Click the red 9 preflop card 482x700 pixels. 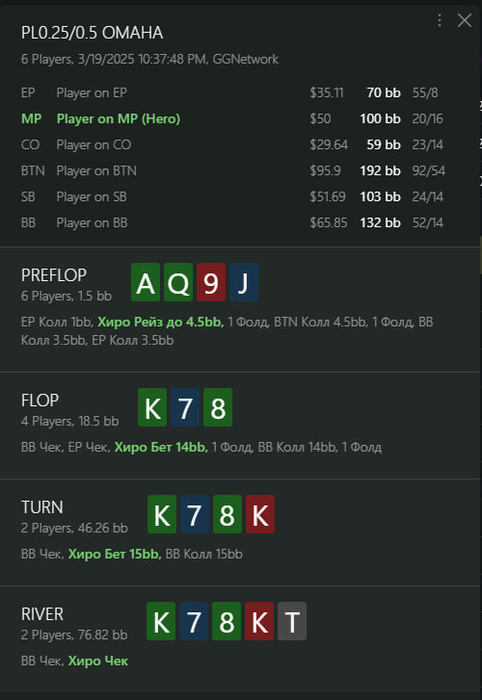pyautogui.click(x=211, y=282)
